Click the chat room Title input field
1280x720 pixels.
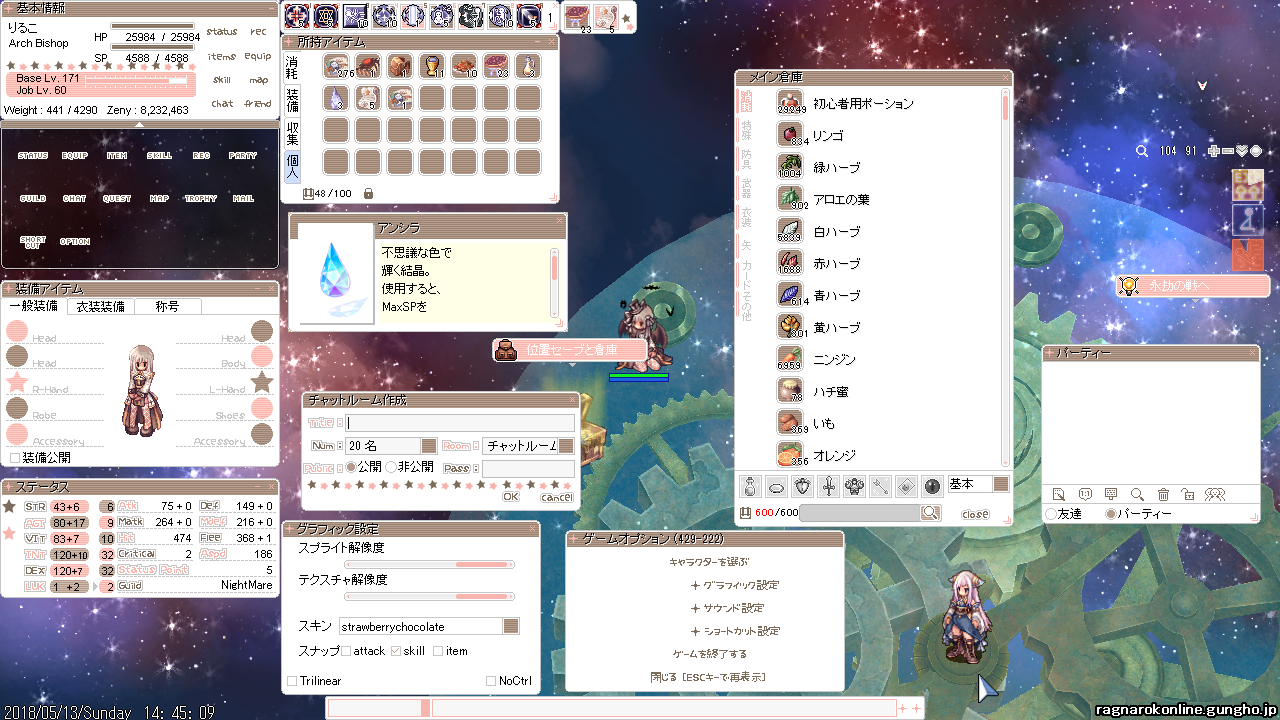460,423
